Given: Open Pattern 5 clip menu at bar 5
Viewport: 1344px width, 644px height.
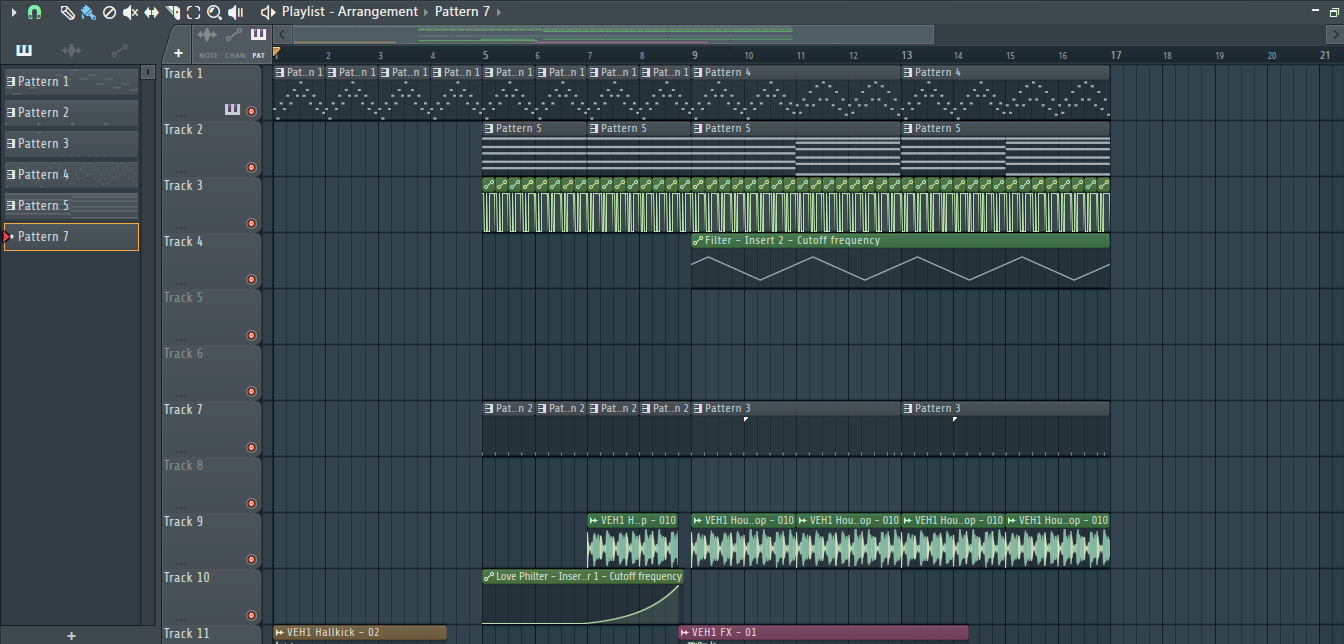Looking at the screenshot, I should (489, 129).
